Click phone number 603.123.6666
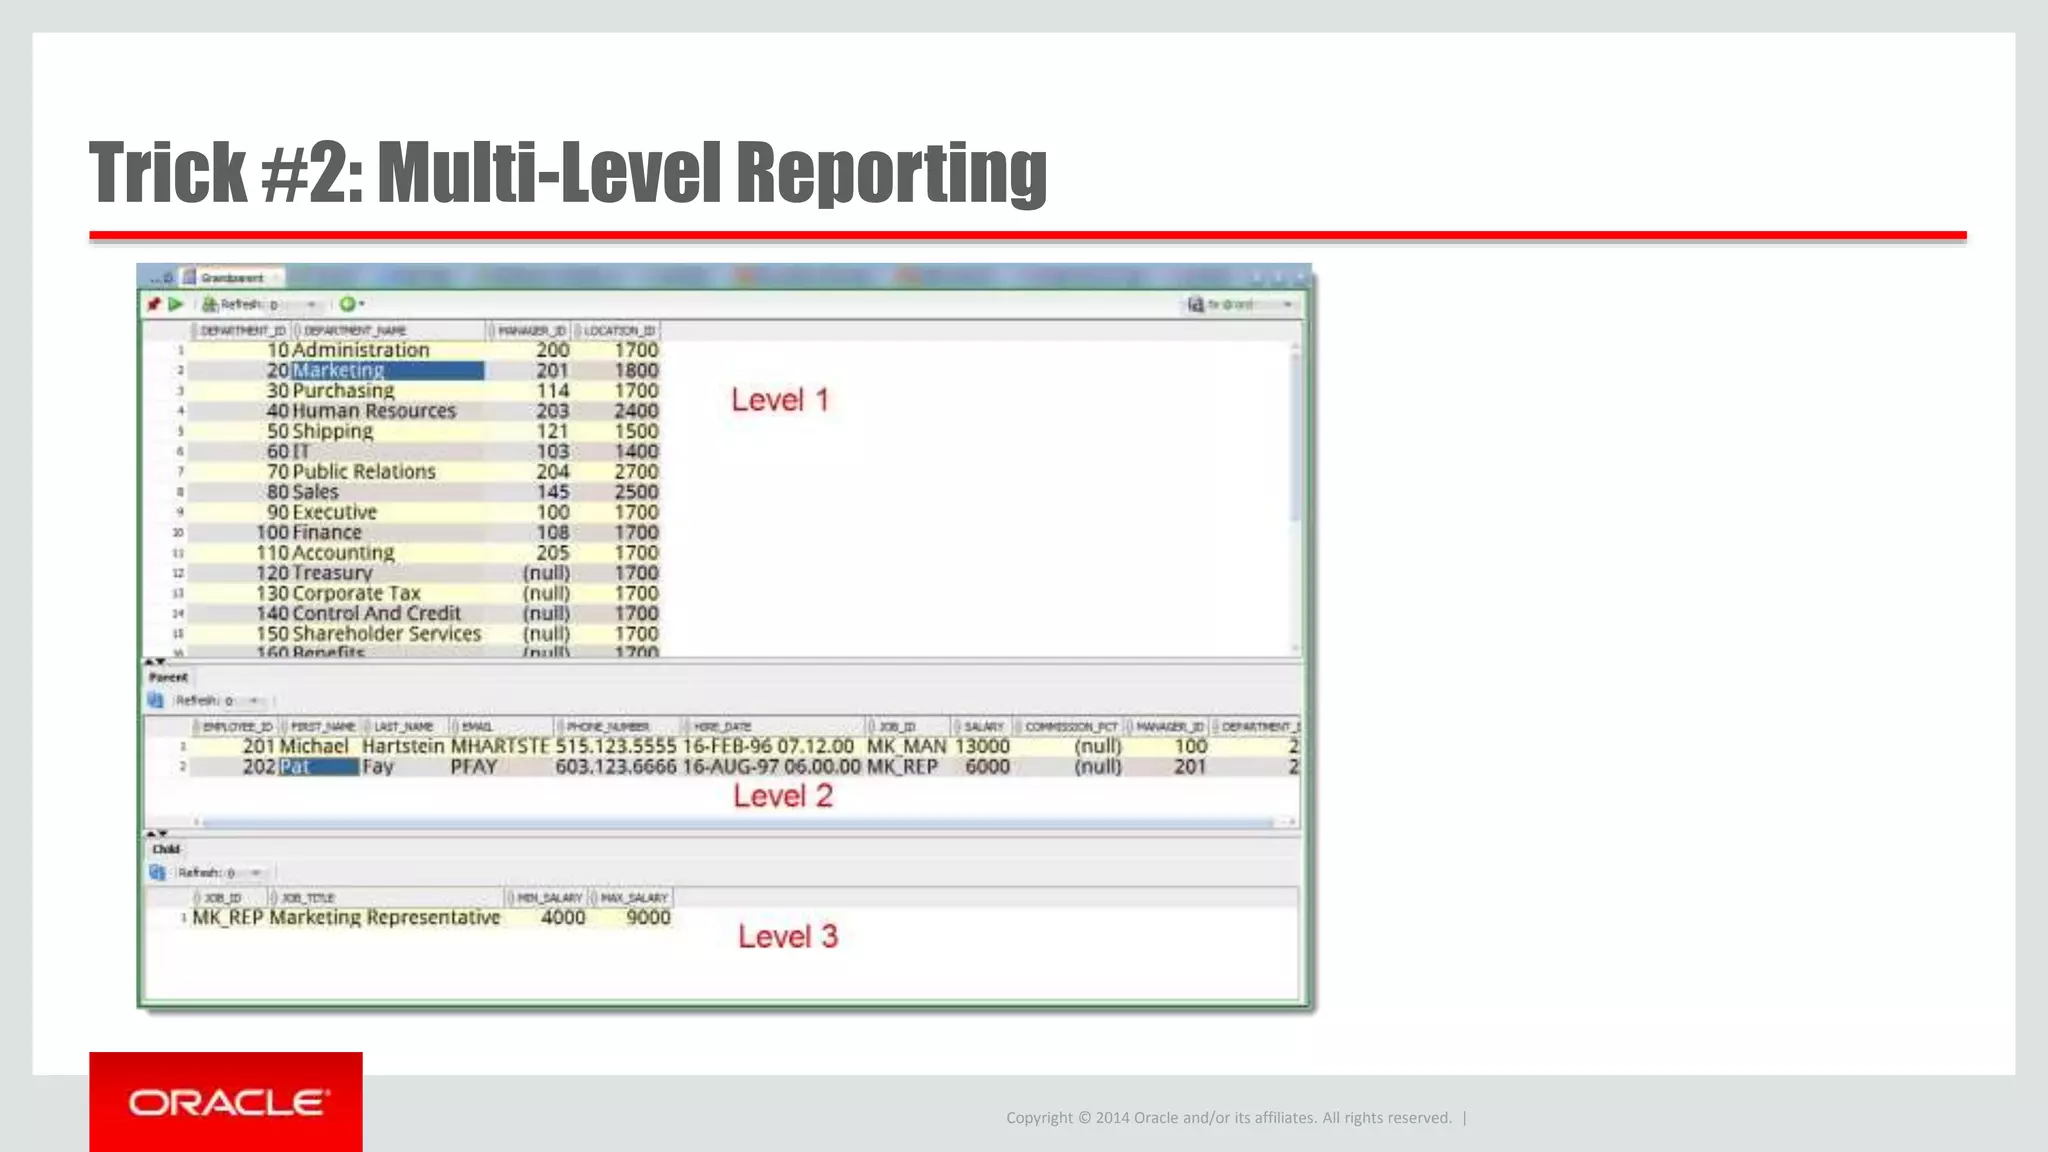 [x=616, y=767]
